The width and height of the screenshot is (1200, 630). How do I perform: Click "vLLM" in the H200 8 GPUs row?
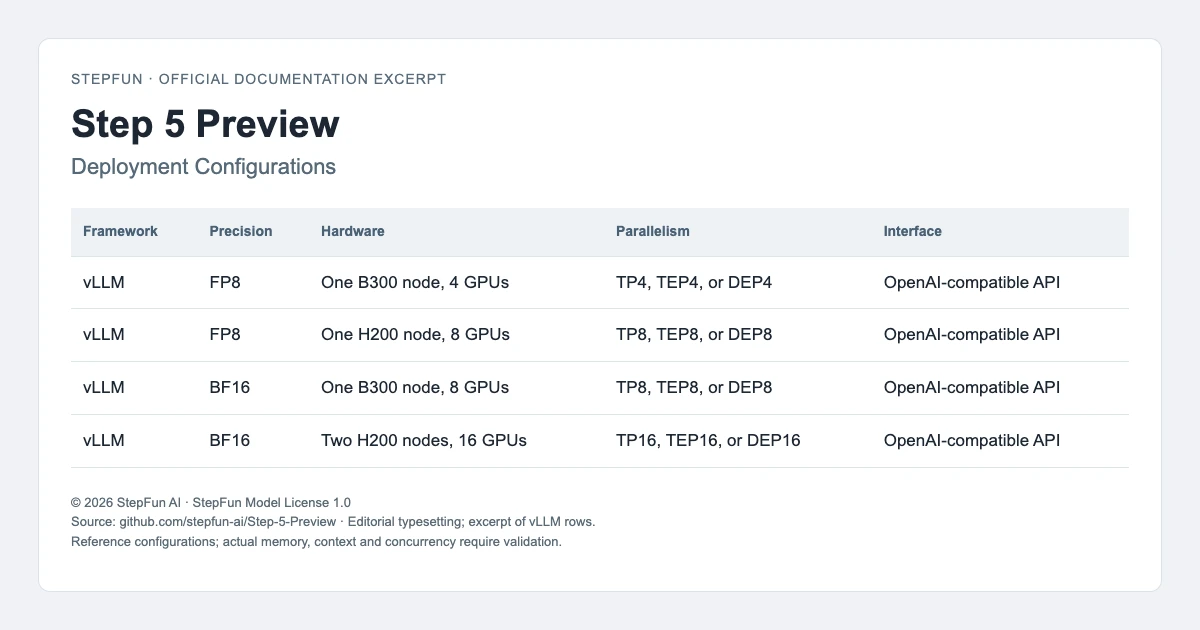click(x=104, y=335)
